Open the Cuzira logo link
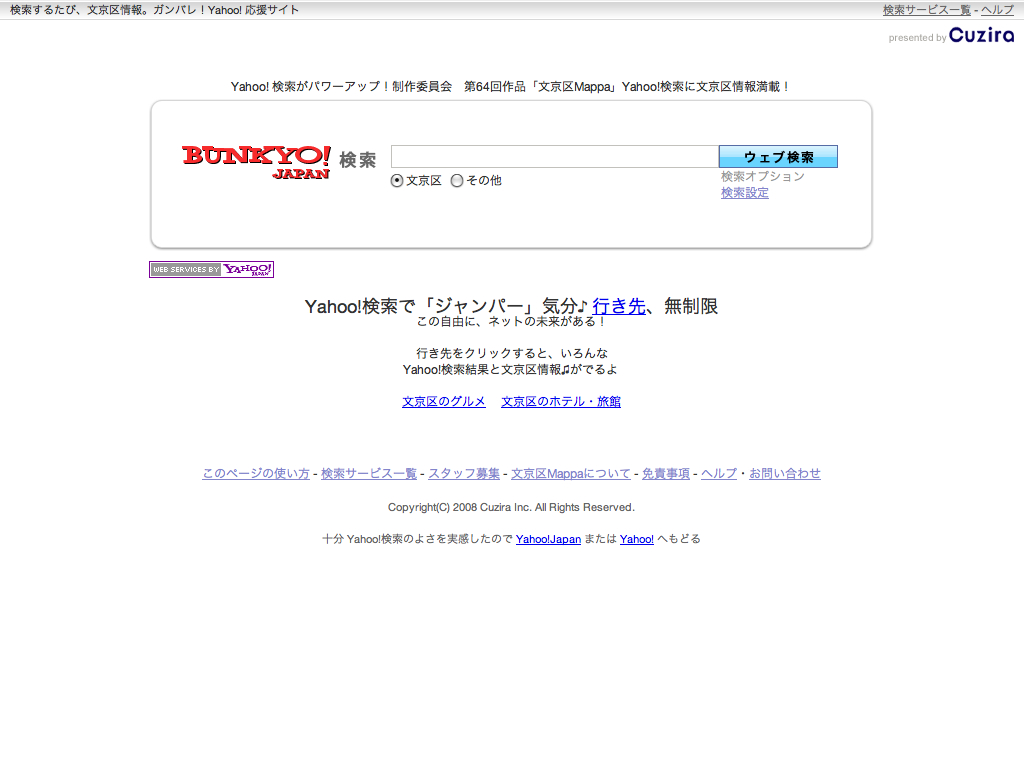Viewport: 1024px width, 768px height. [x=981, y=35]
